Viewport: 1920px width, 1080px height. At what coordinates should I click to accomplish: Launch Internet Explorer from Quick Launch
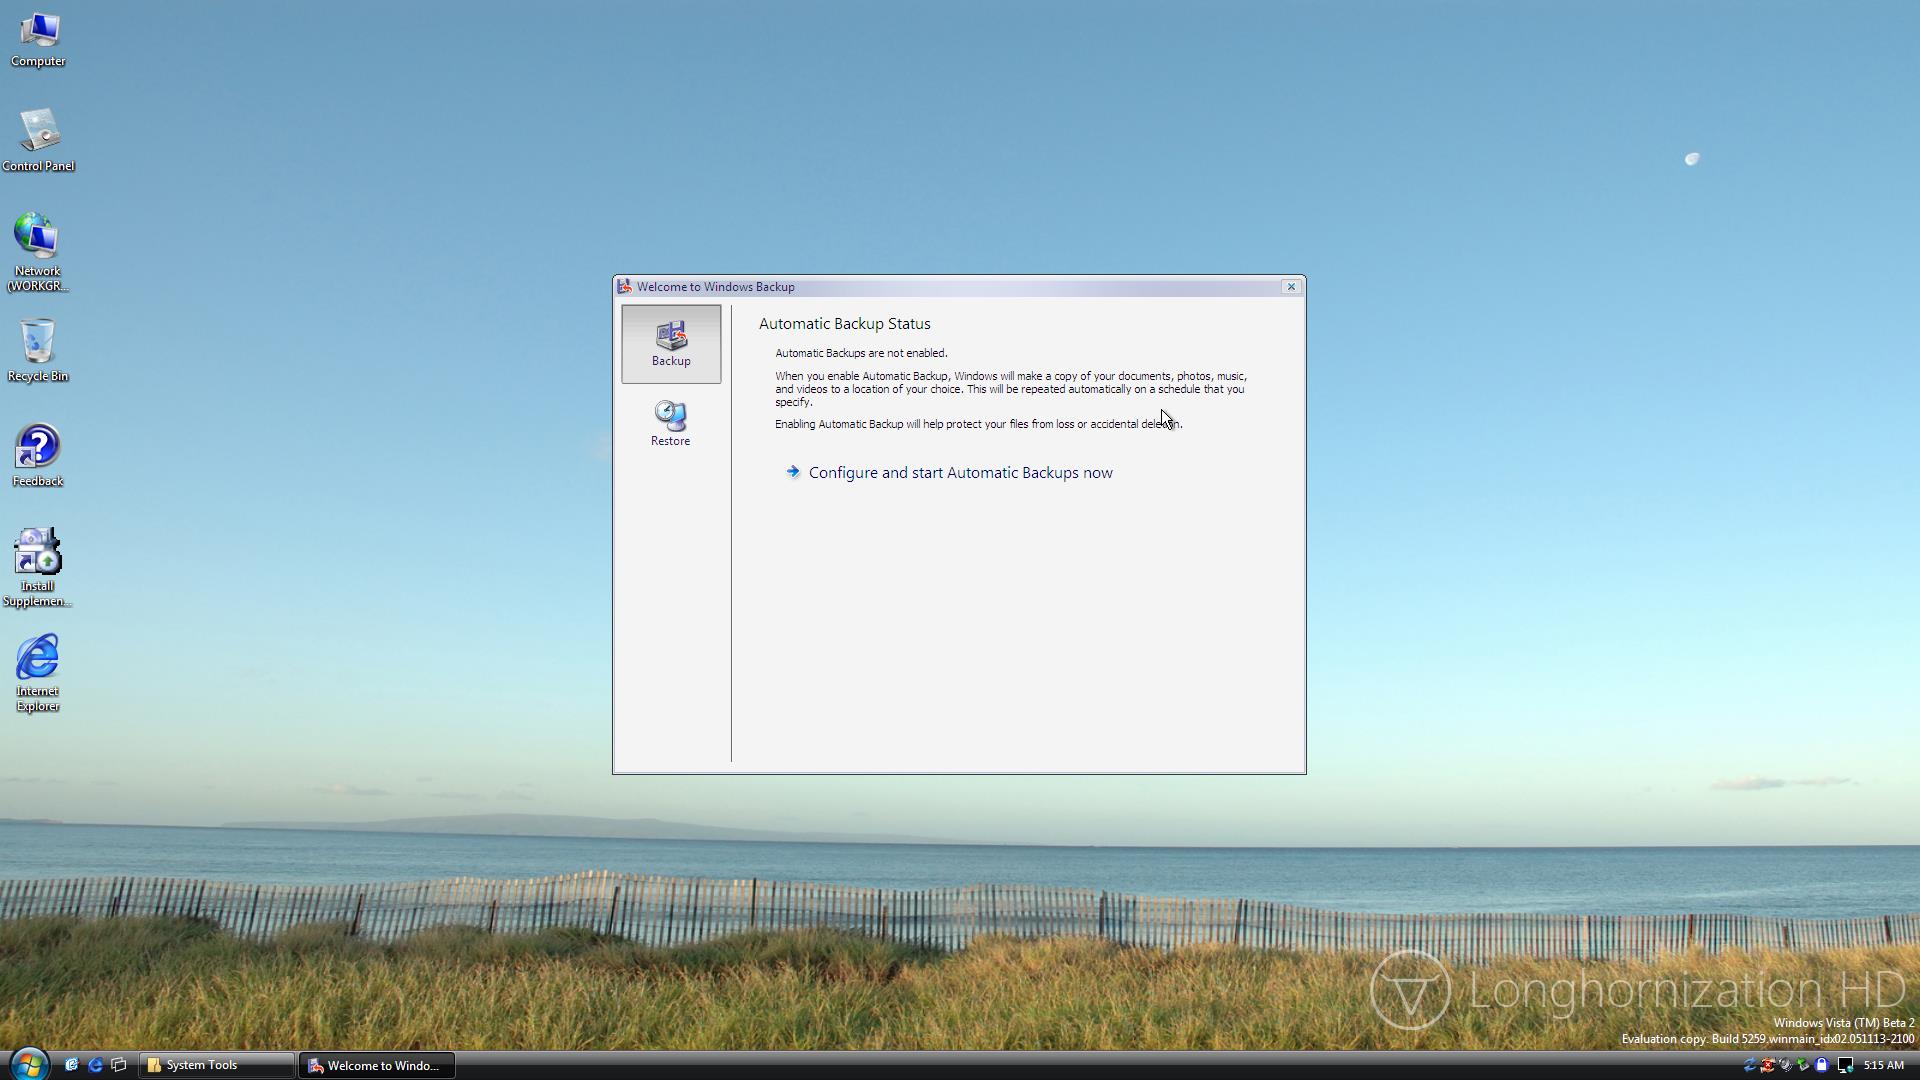click(95, 1065)
